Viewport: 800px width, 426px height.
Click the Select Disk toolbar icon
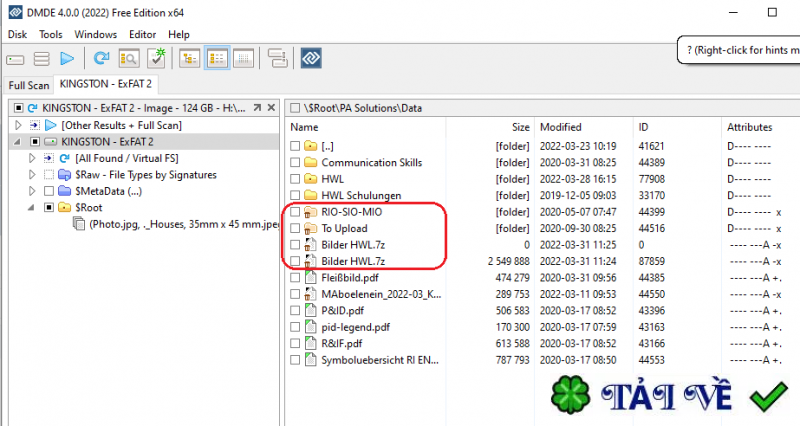(x=15, y=60)
